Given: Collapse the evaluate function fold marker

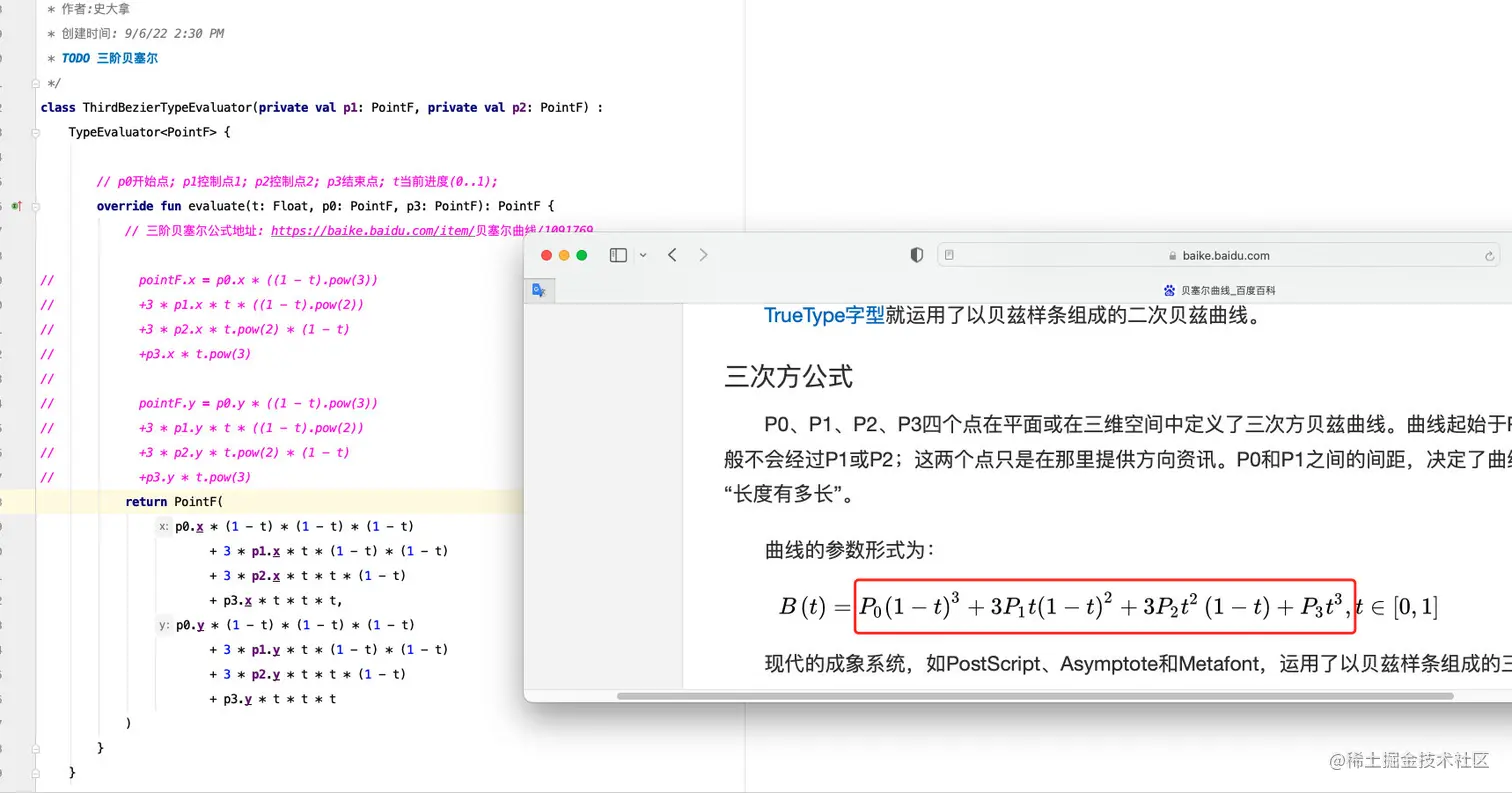Looking at the screenshot, I should (x=36, y=206).
